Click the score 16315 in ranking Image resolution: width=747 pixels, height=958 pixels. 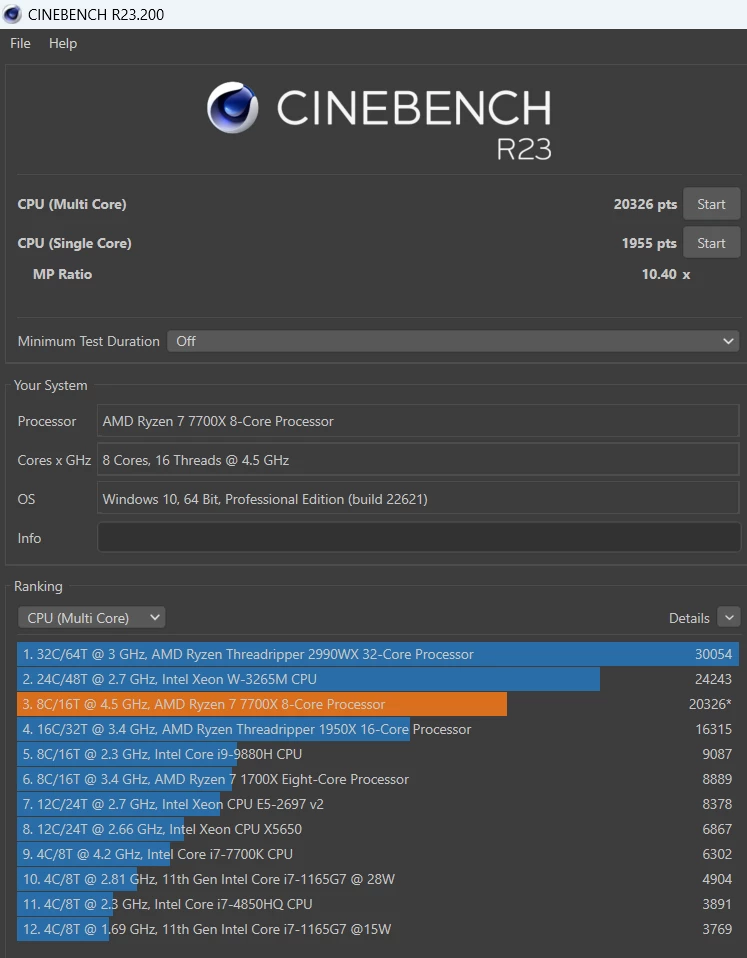point(713,729)
